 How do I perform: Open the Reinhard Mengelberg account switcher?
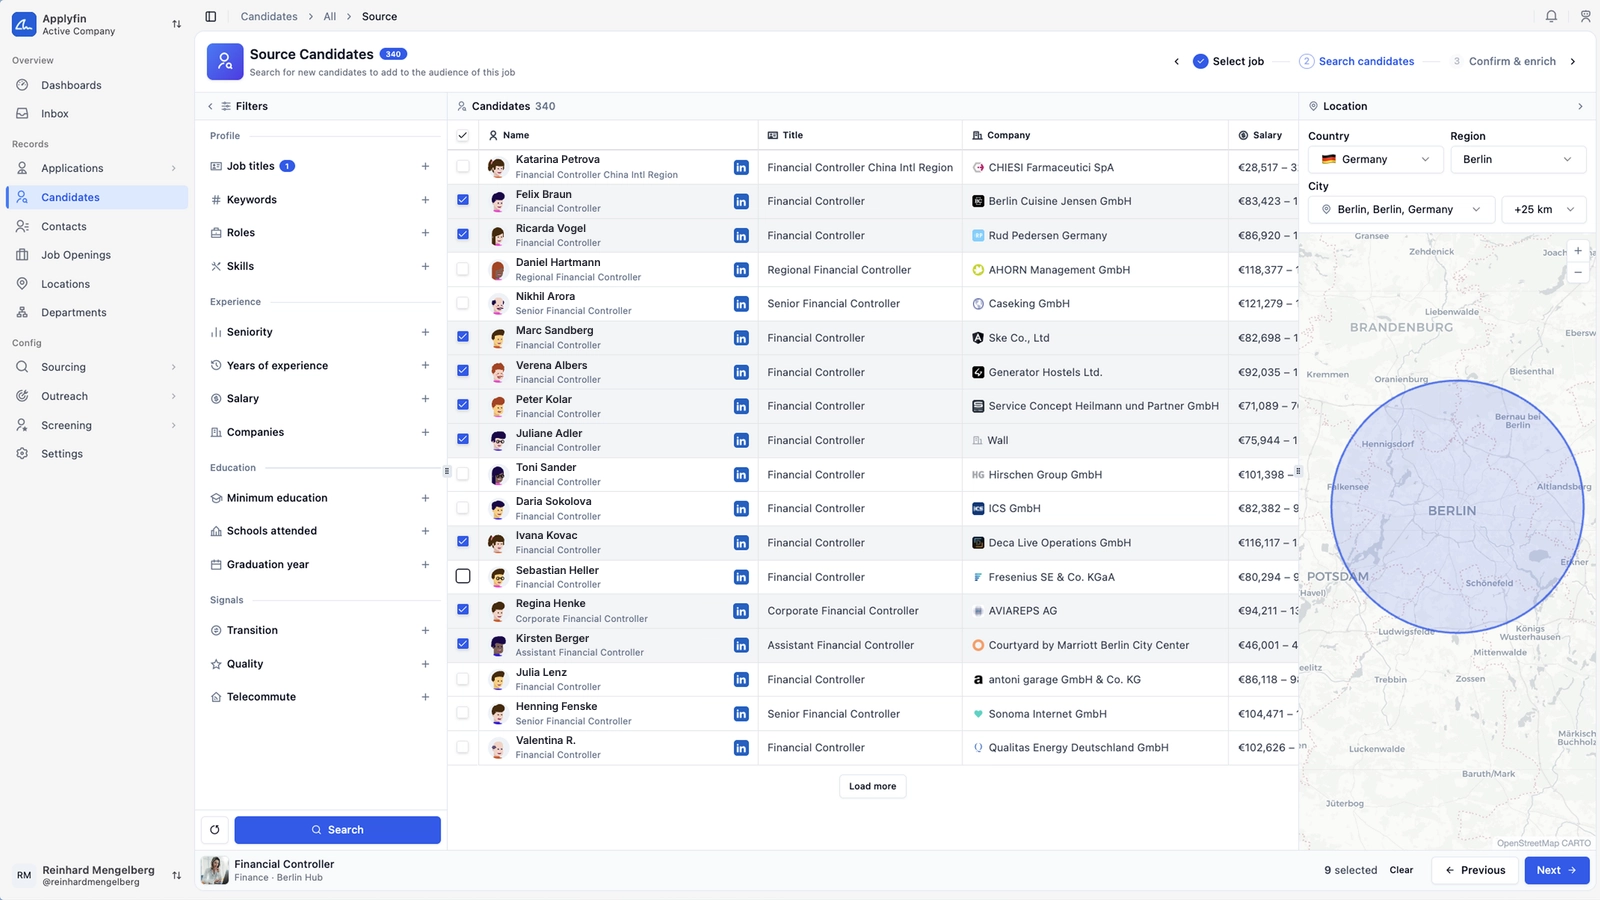click(x=97, y=875)
